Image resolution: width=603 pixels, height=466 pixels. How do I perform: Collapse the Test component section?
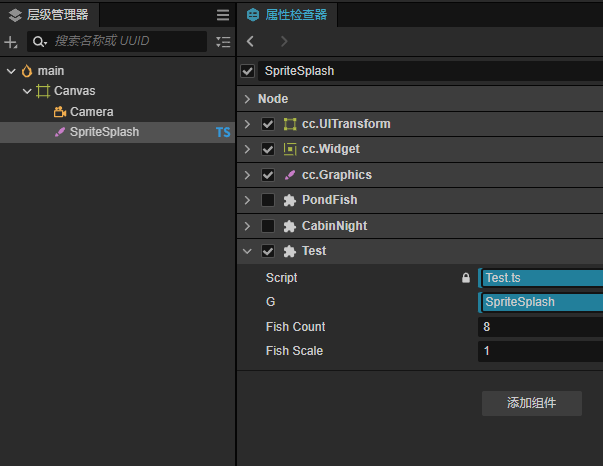tap(247, 251)
